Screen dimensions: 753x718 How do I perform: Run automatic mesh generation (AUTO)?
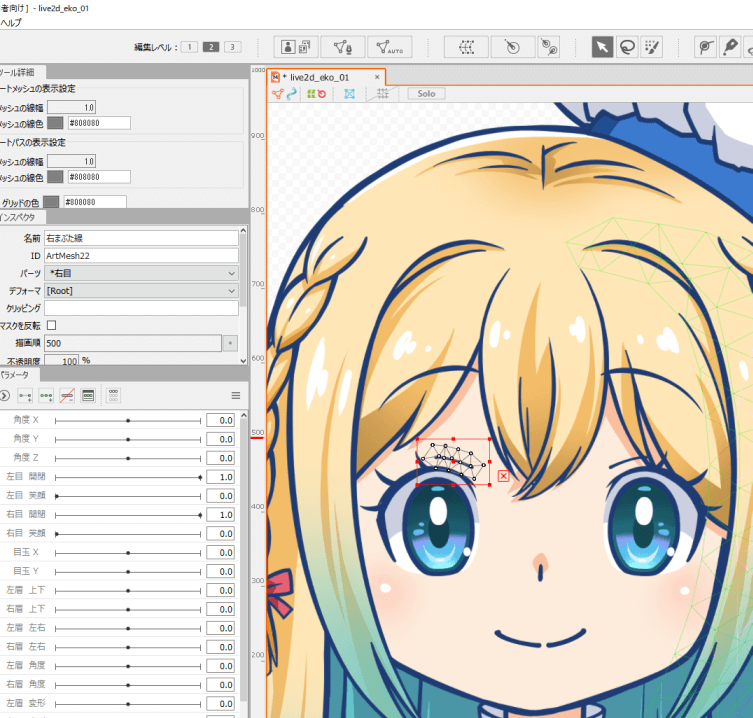point(389,47)
